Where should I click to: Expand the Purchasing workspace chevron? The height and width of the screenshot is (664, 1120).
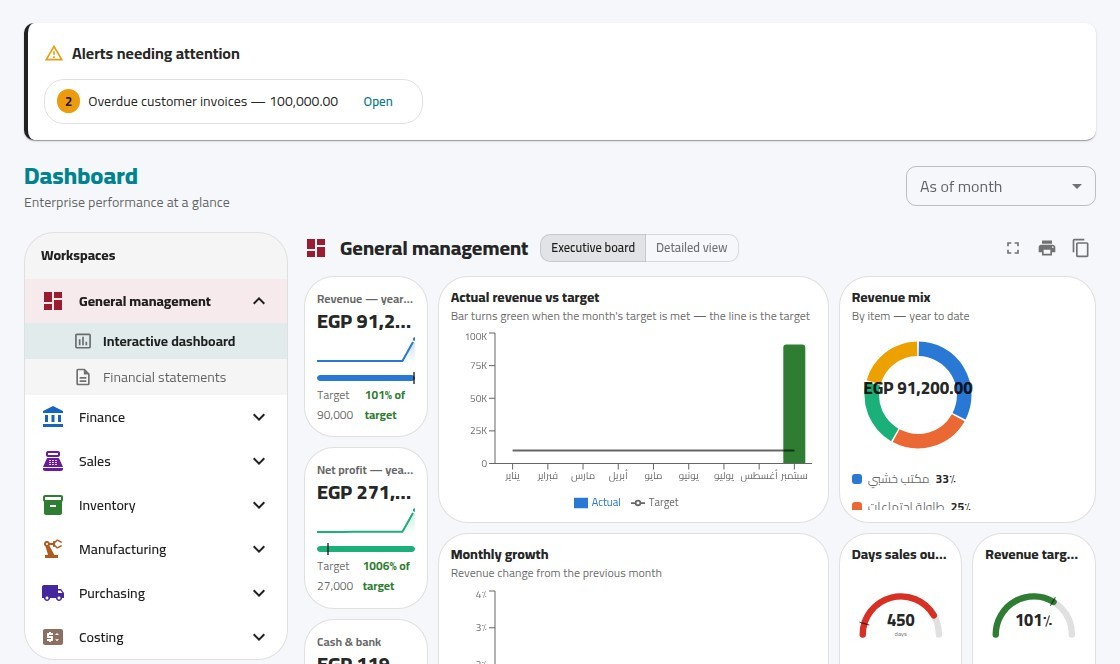point(259,593)
